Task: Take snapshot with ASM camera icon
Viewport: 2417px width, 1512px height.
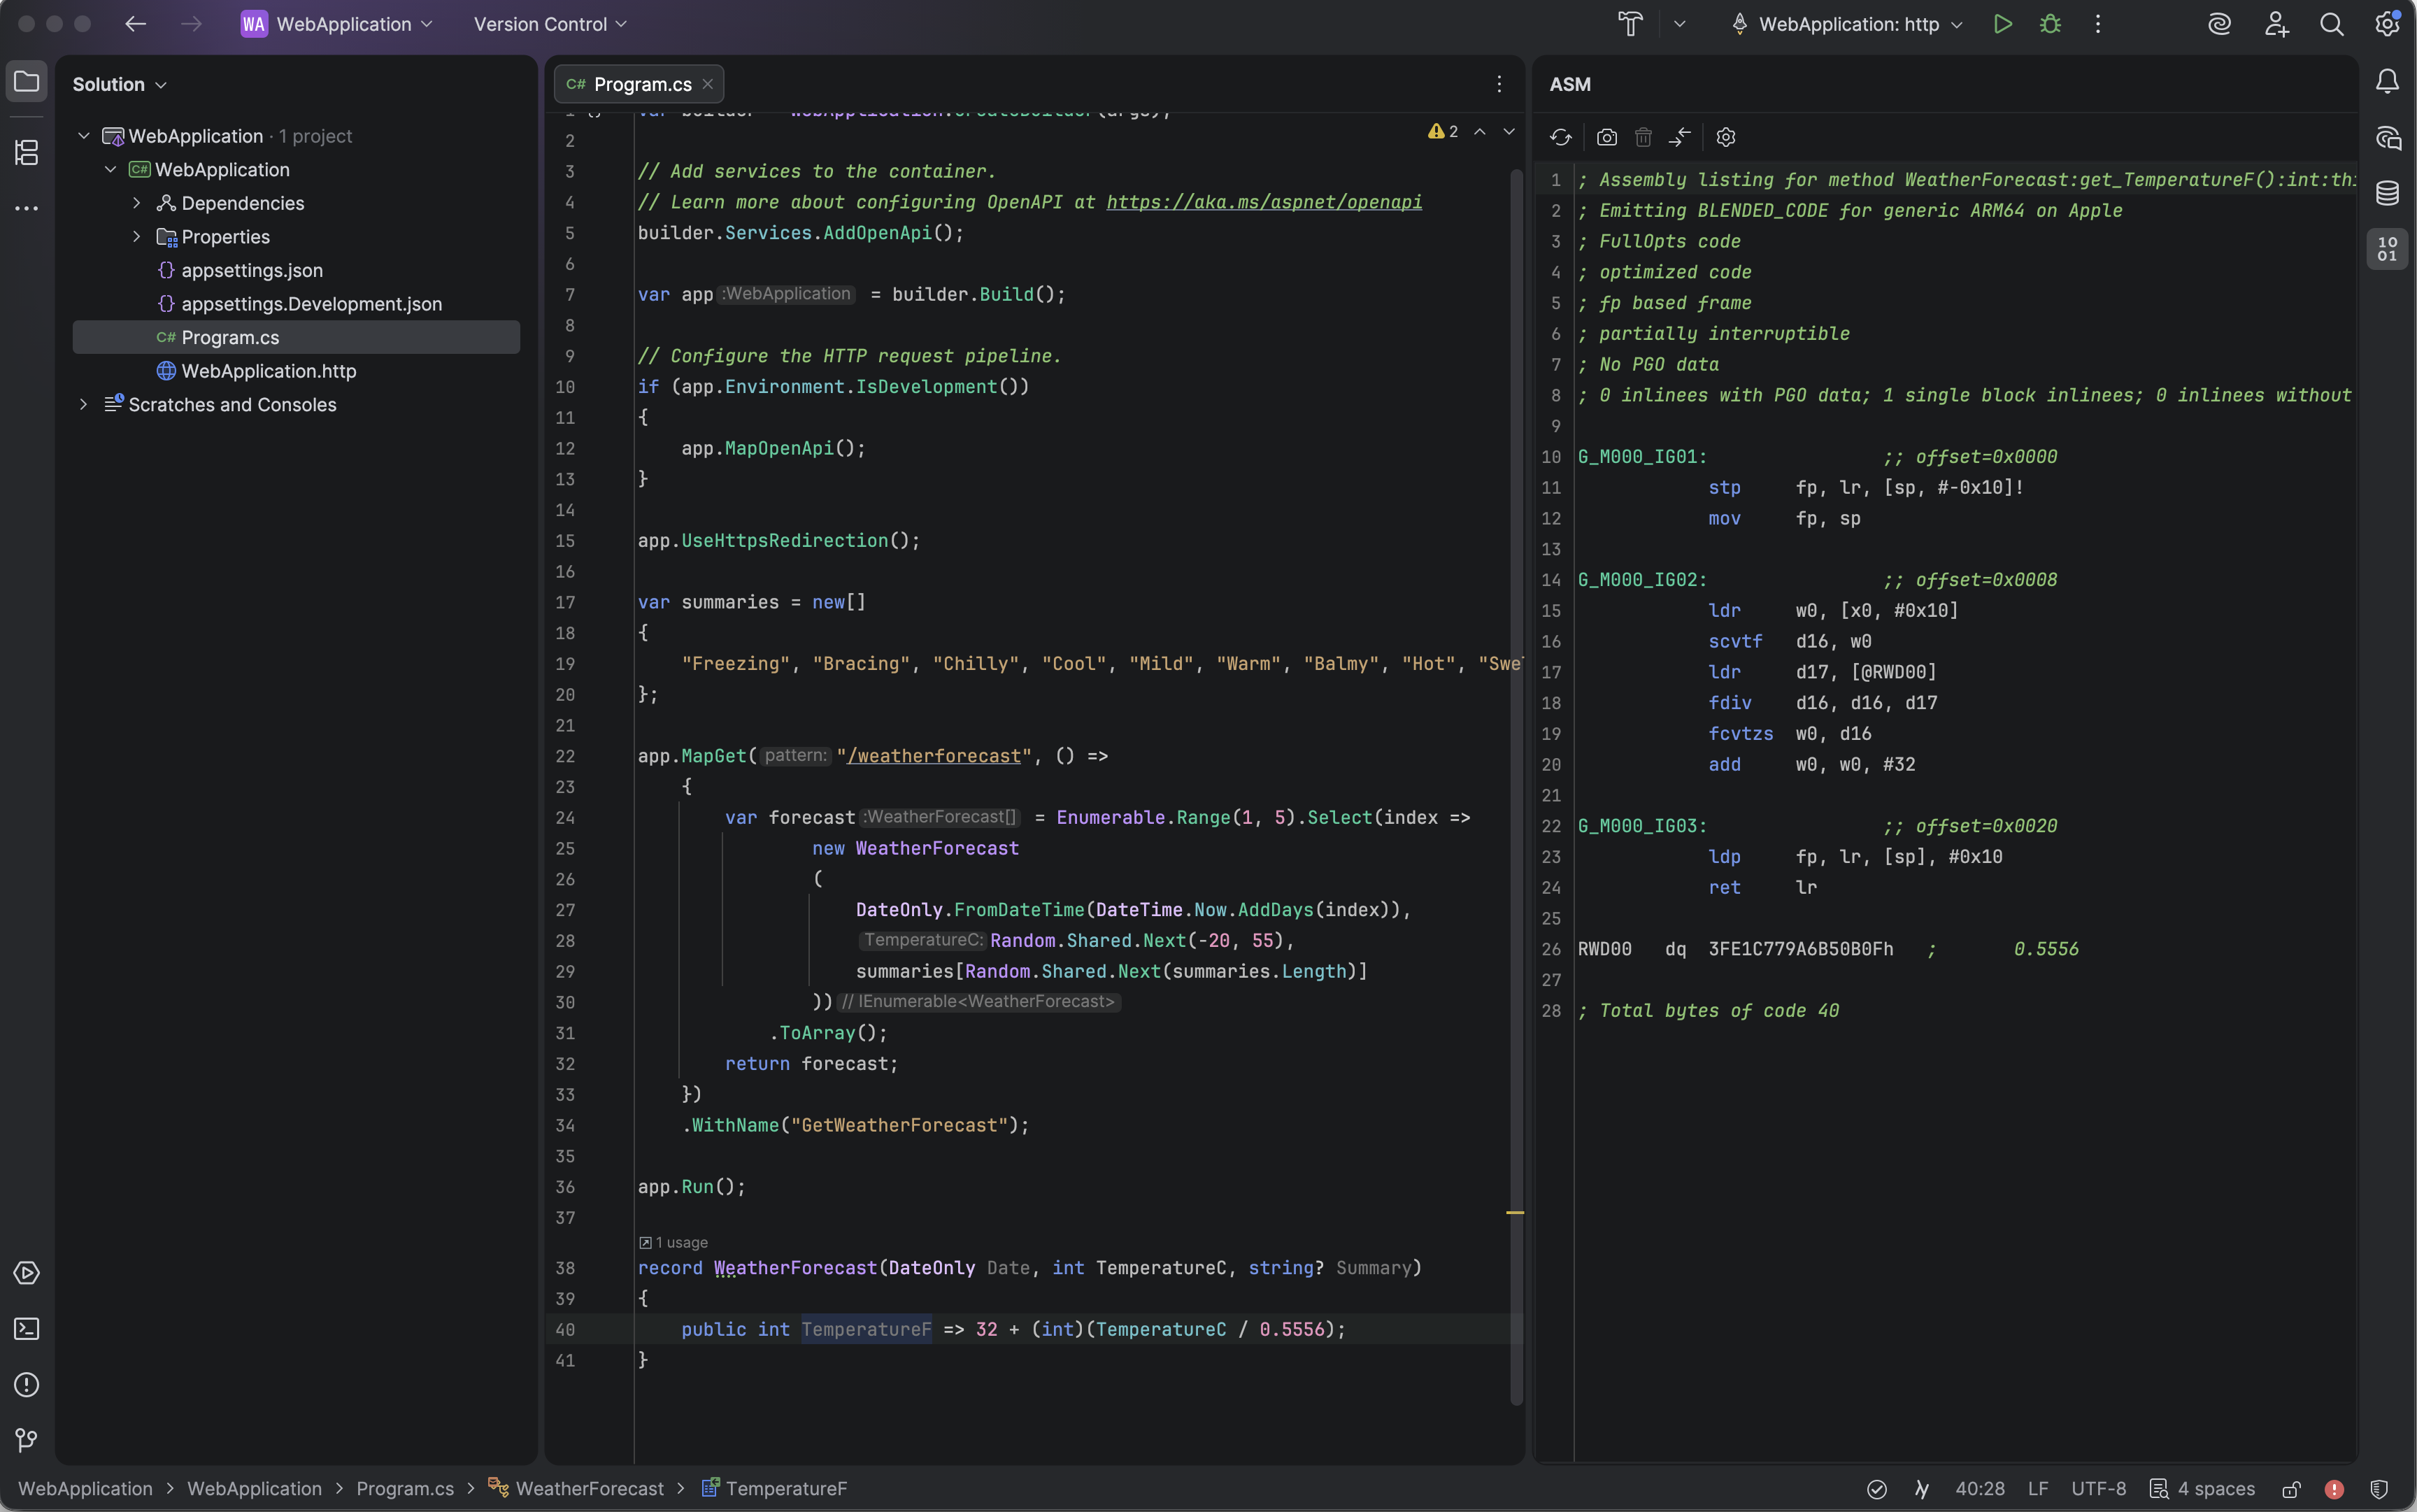Action: coord(1606,137)
